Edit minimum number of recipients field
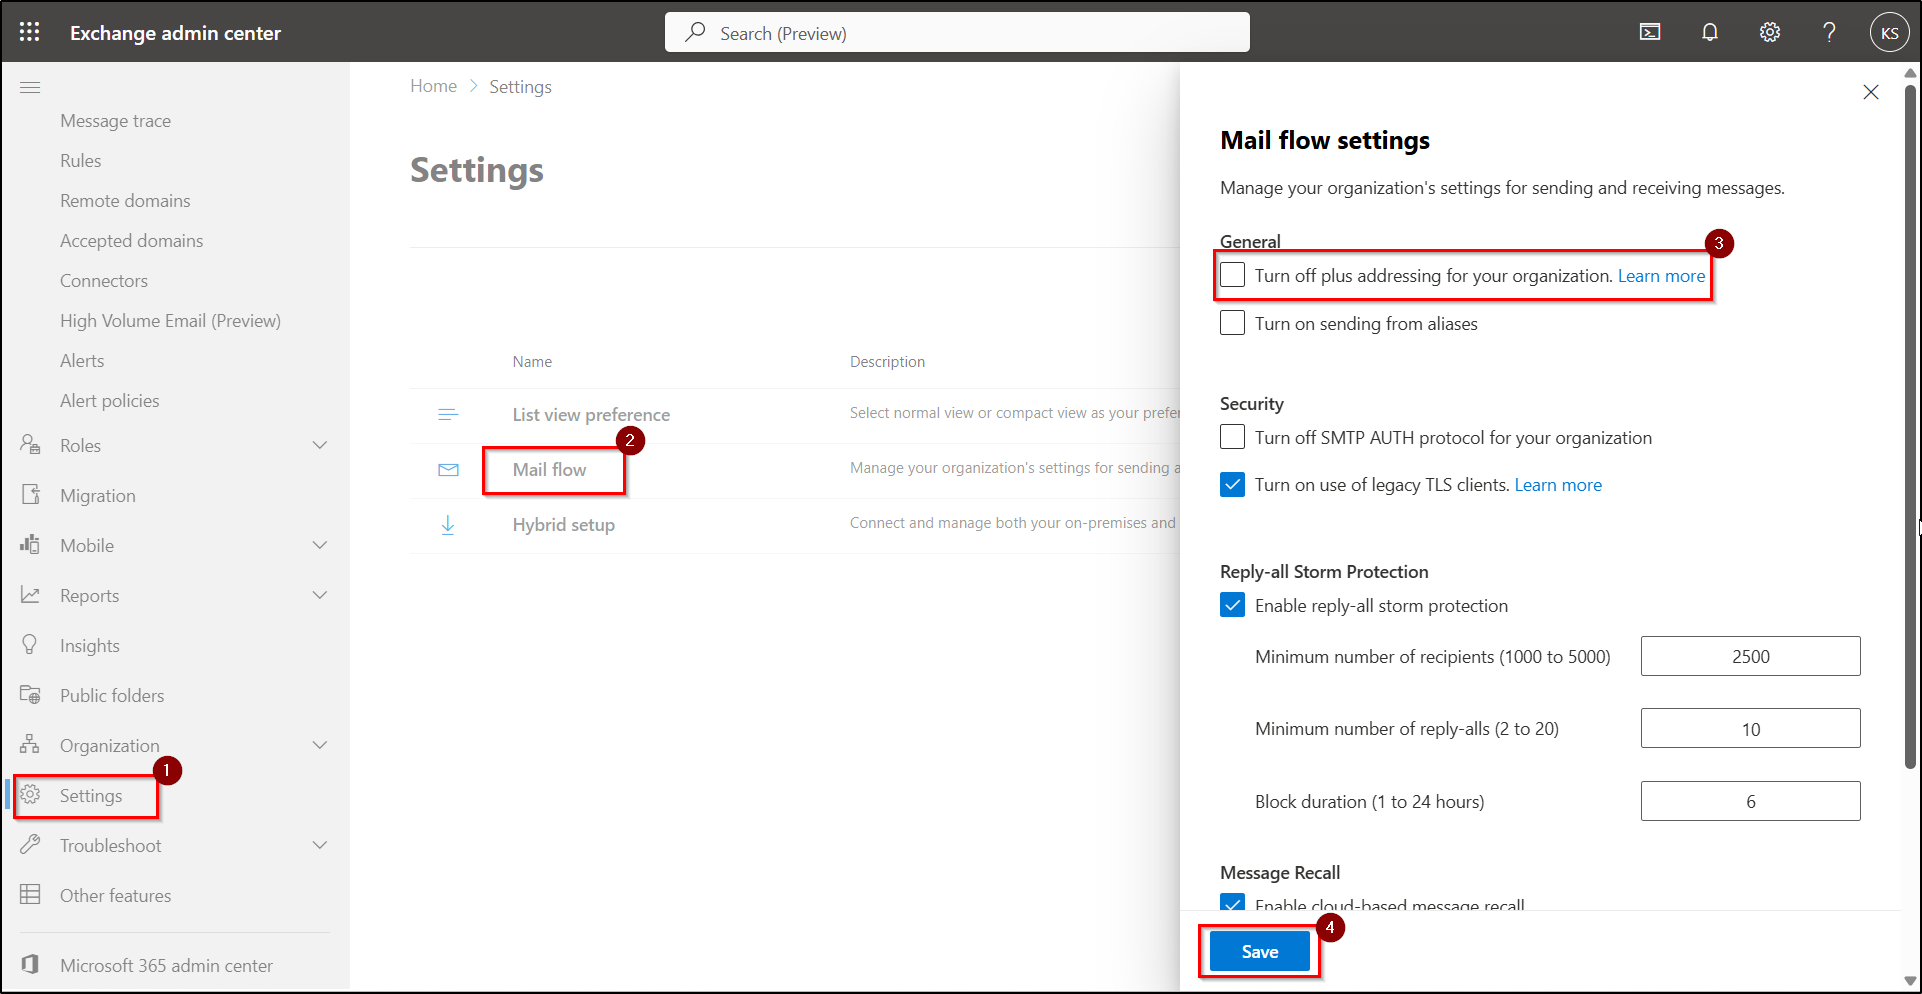1922x994 pixels. pyautogui.click(x=1750, y=656)
